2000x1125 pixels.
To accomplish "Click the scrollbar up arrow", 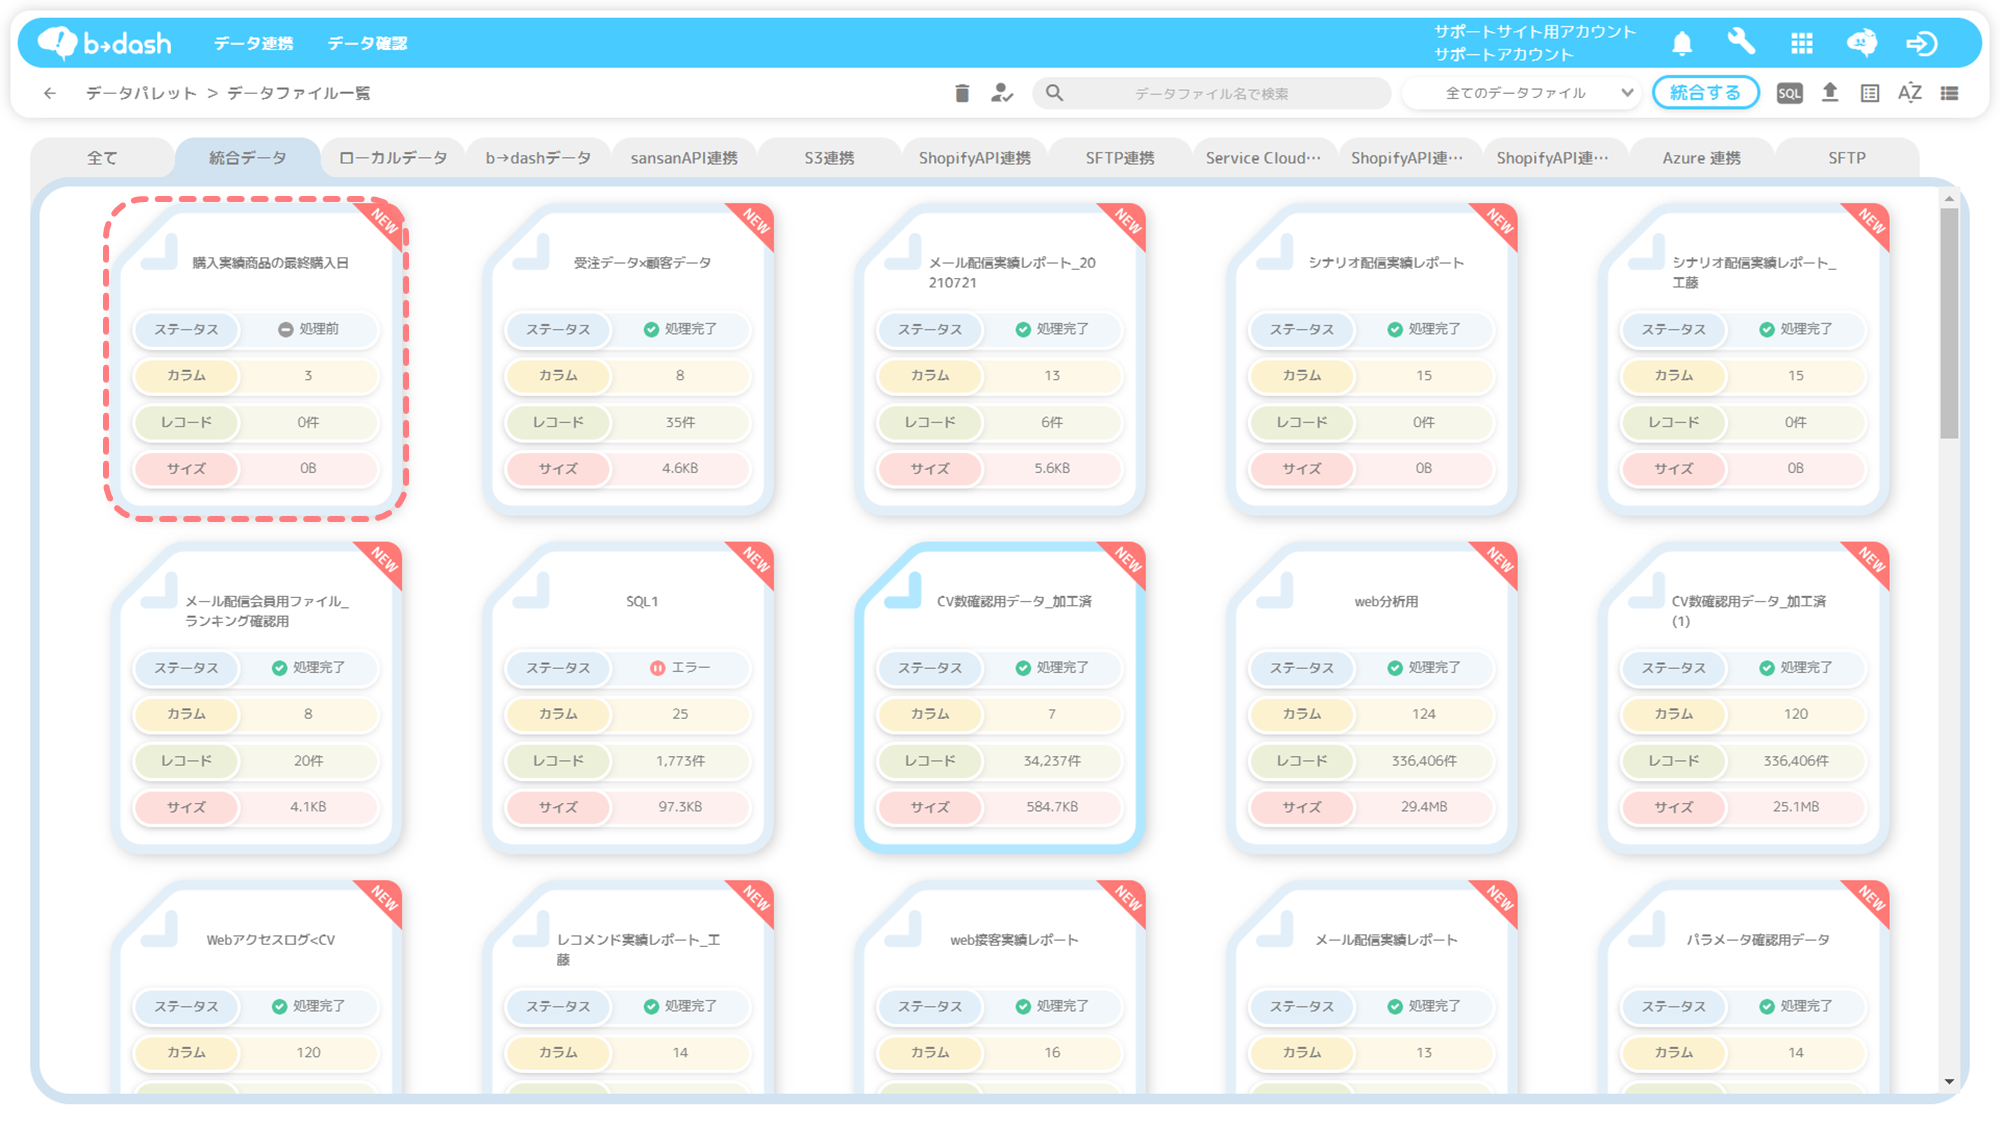I will click(1949, 199).
